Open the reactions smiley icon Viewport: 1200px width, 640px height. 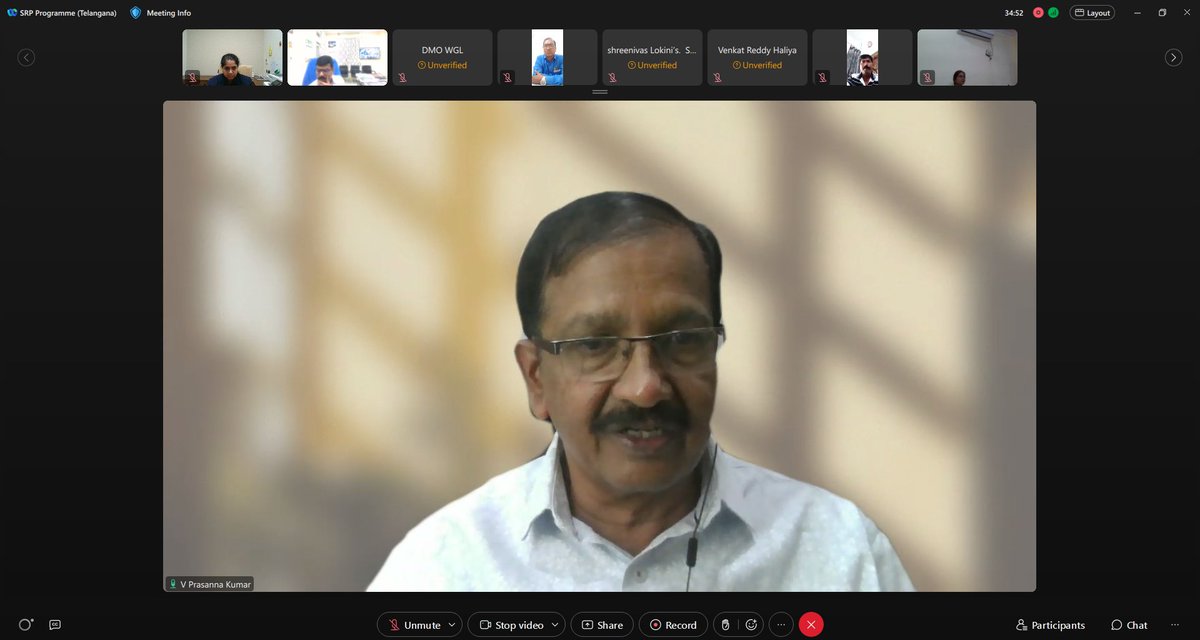tap(751, 625)
